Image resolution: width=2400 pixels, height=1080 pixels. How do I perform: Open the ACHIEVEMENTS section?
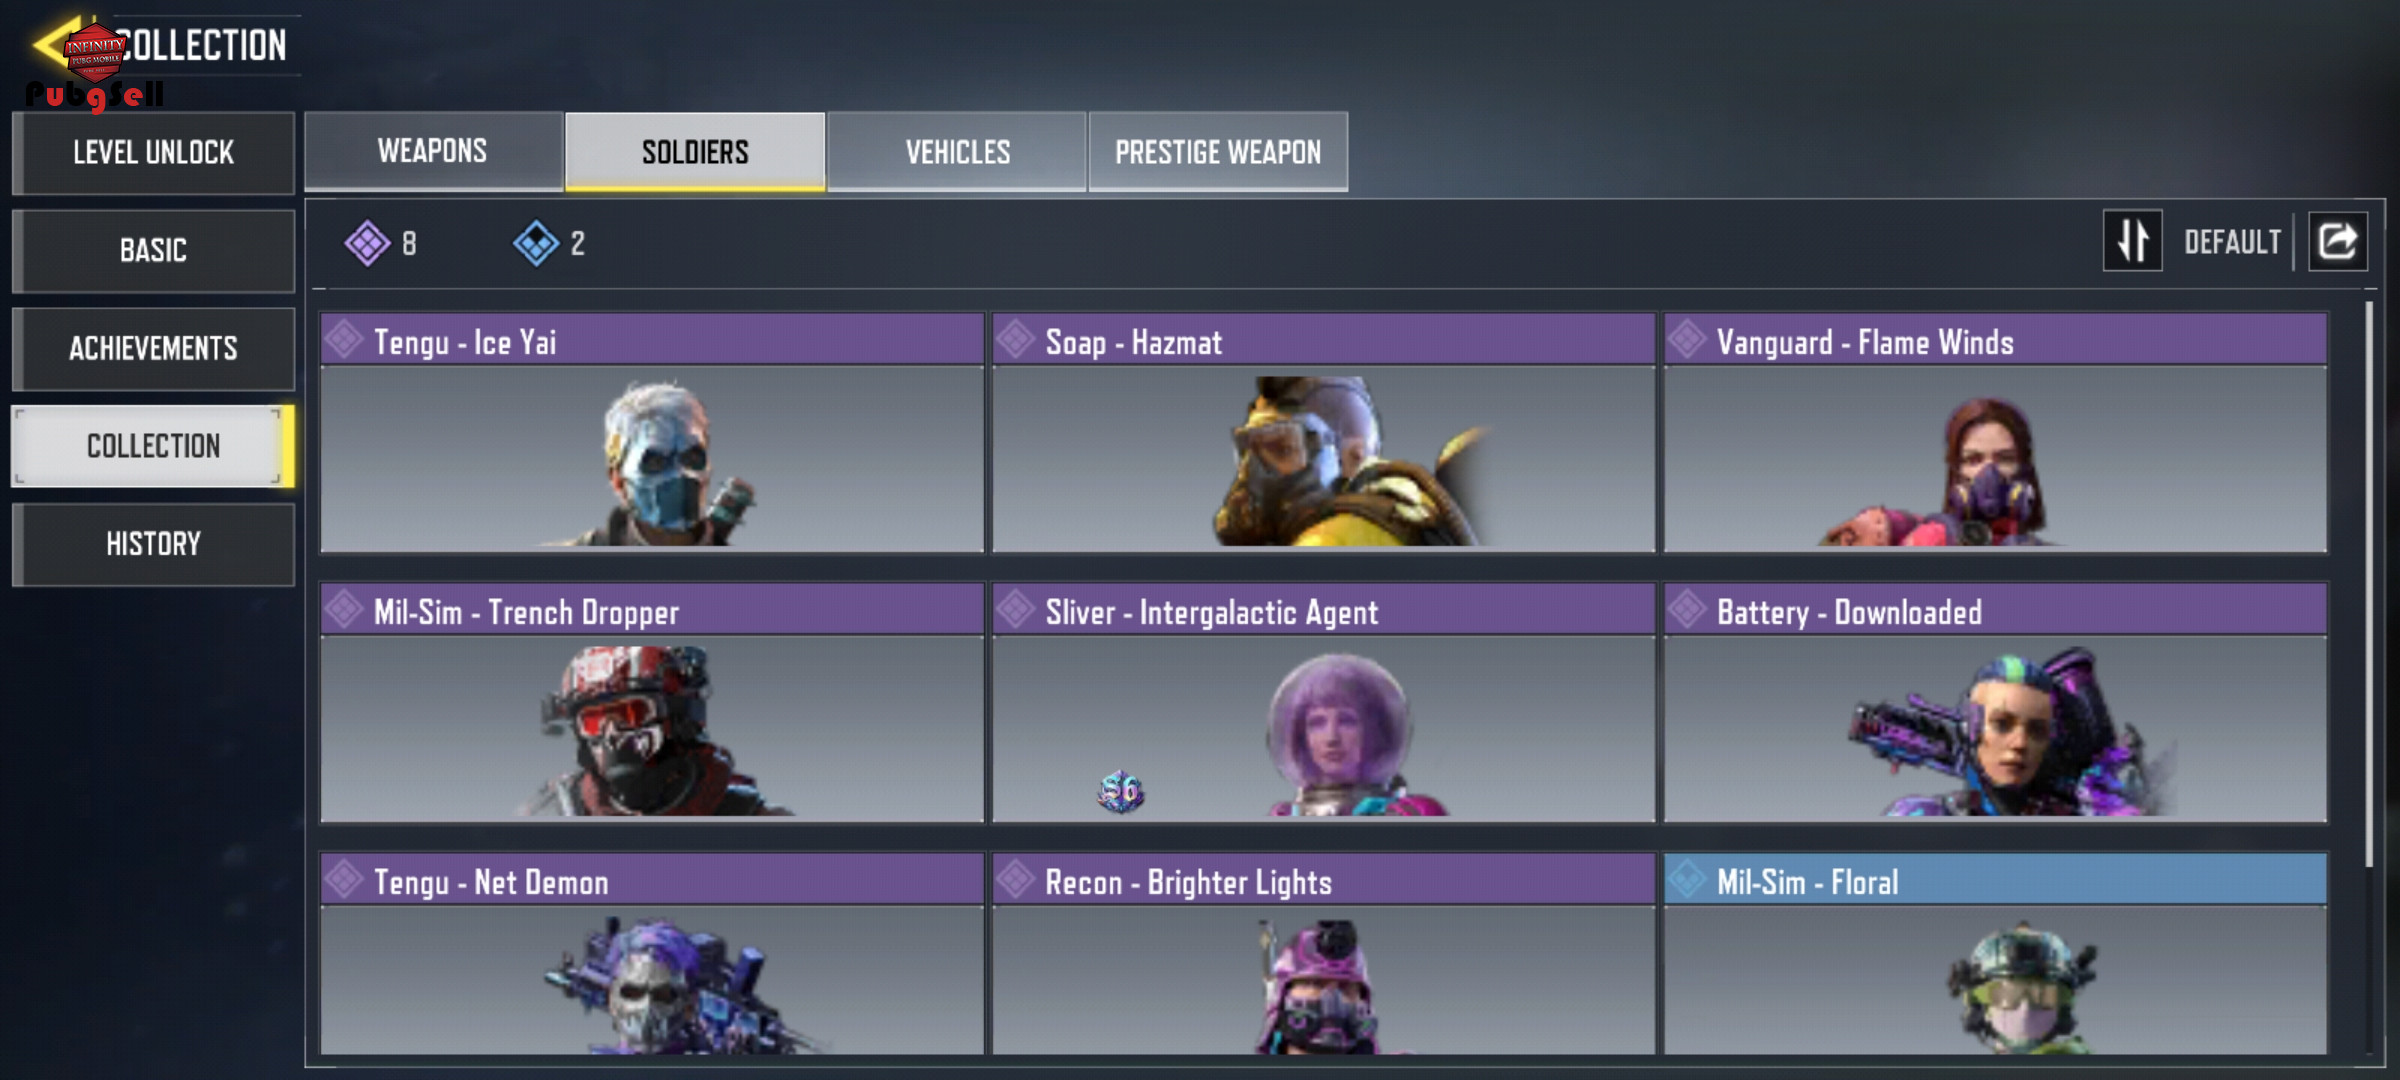[153, 348]
